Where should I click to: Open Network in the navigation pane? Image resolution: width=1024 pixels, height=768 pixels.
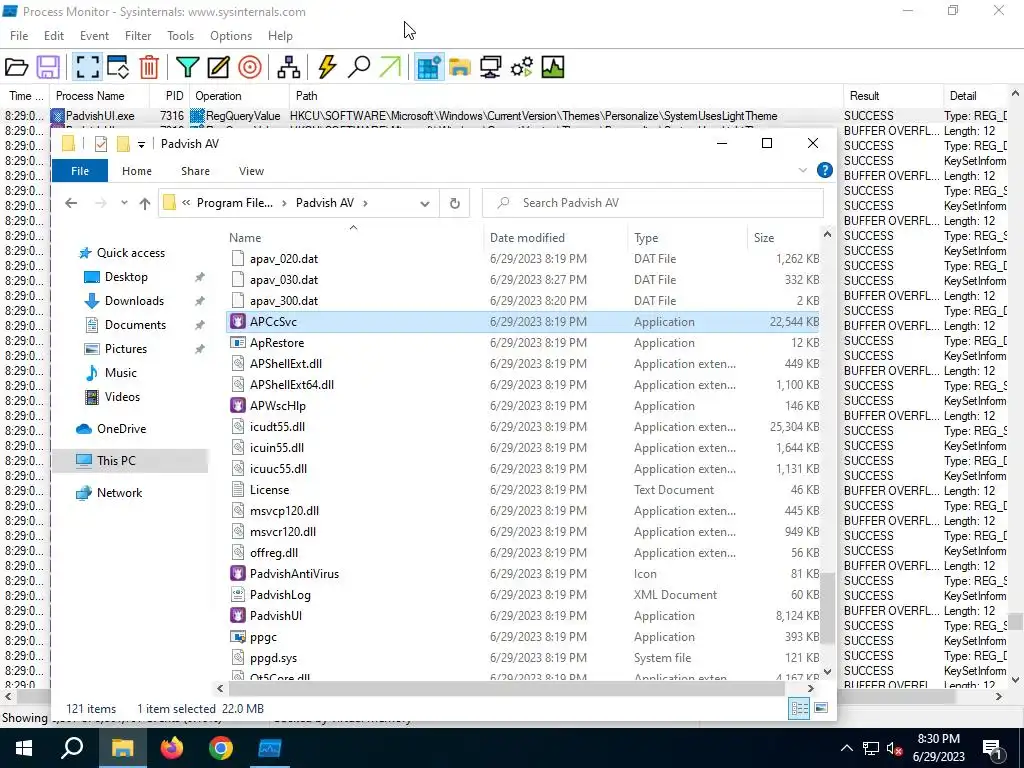119,493
